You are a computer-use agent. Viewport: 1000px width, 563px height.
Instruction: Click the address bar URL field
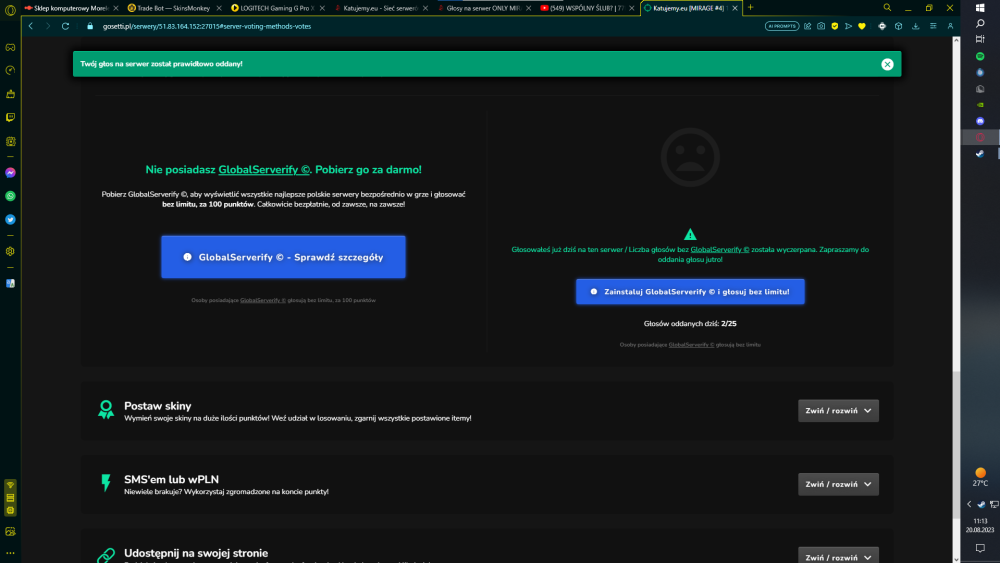pos(421,26)
